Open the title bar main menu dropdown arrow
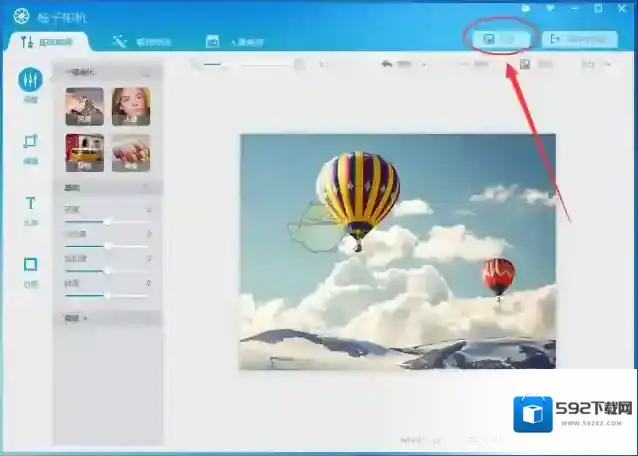 click(549, 8)
